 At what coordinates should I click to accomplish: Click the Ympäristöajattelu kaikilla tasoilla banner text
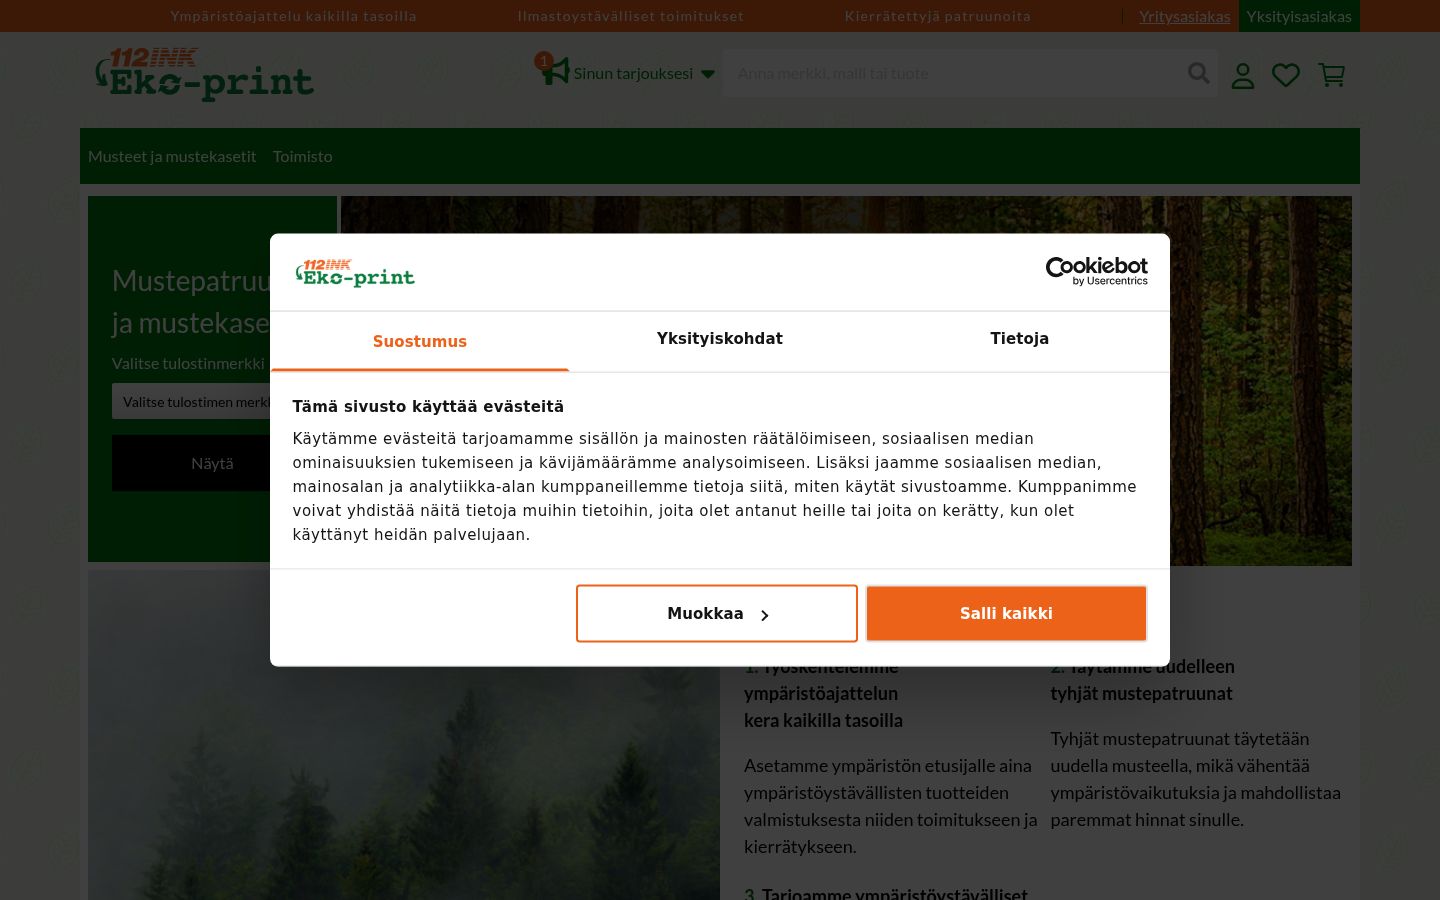pyautogui.click(x=294, y=16)
